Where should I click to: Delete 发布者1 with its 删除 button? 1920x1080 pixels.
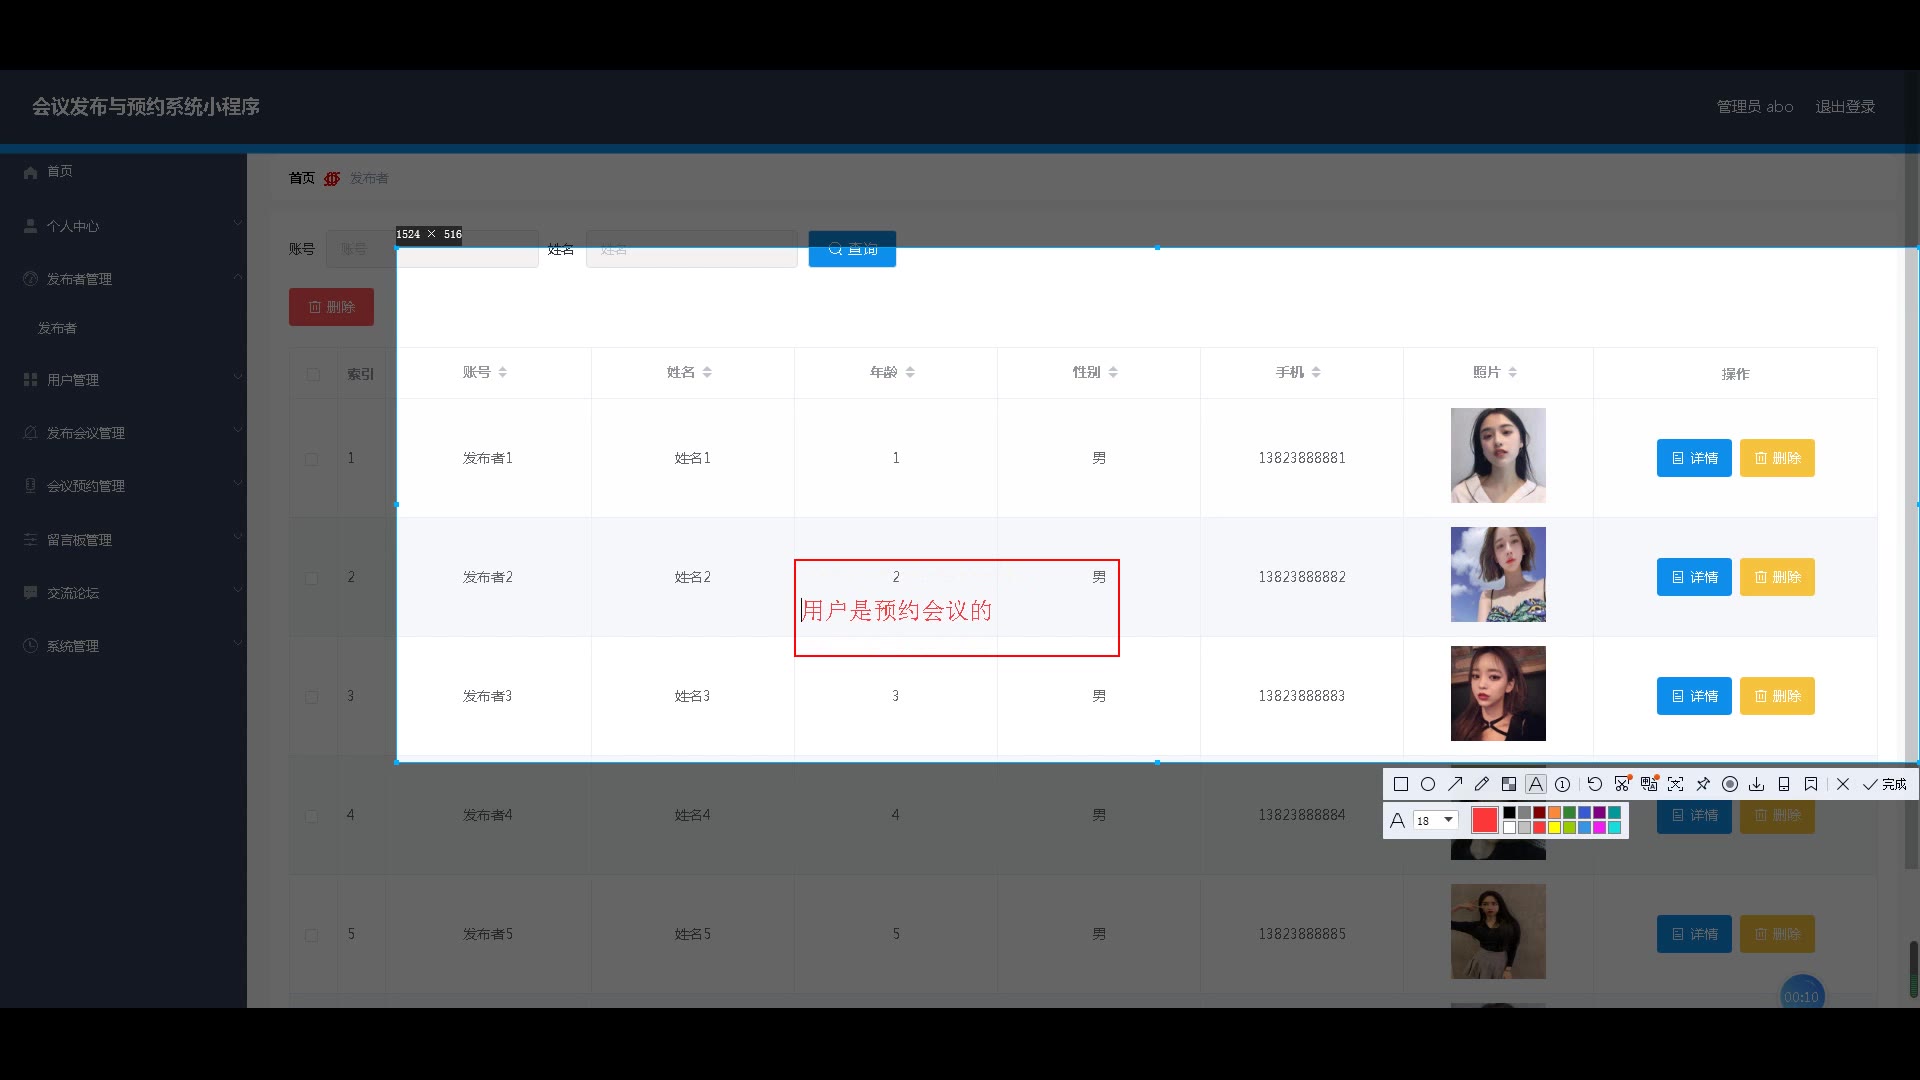(1777, 458)
